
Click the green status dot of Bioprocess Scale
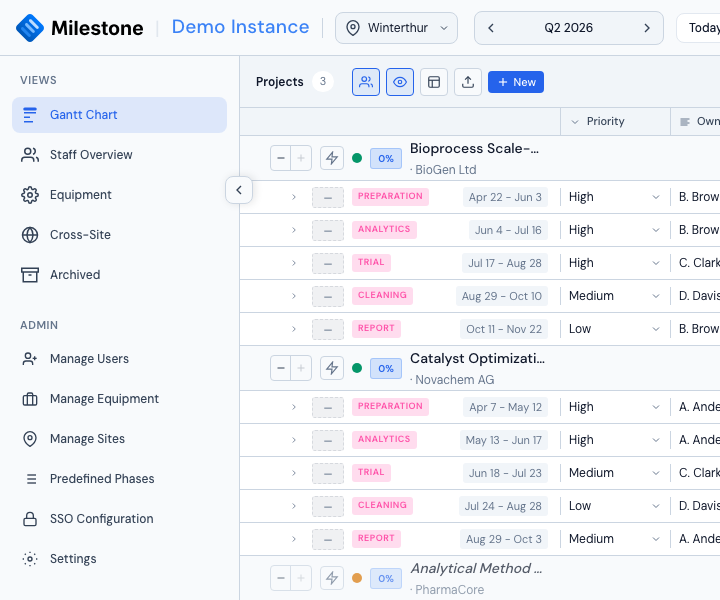click(x=357, y=158)
